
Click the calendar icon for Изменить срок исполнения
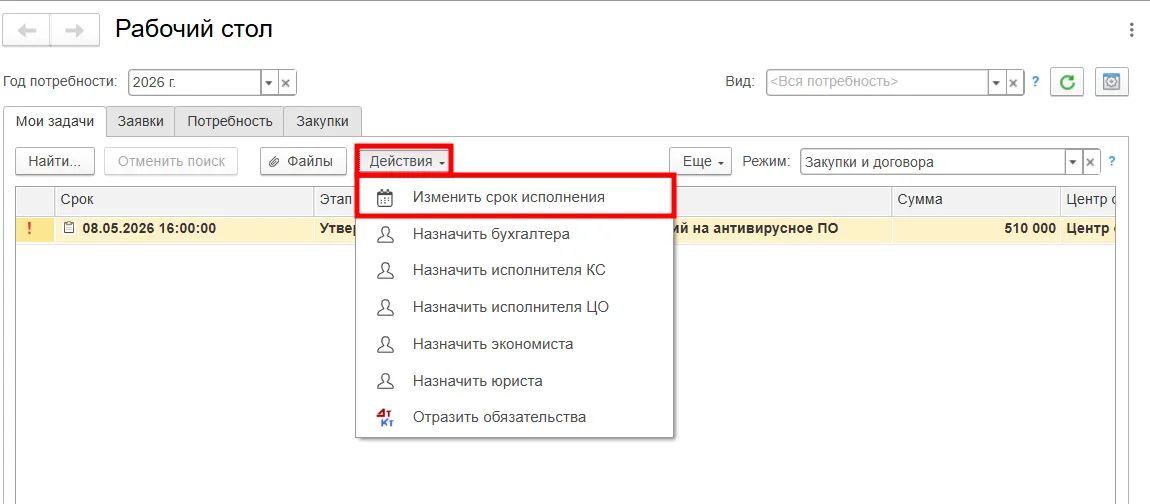385,198
